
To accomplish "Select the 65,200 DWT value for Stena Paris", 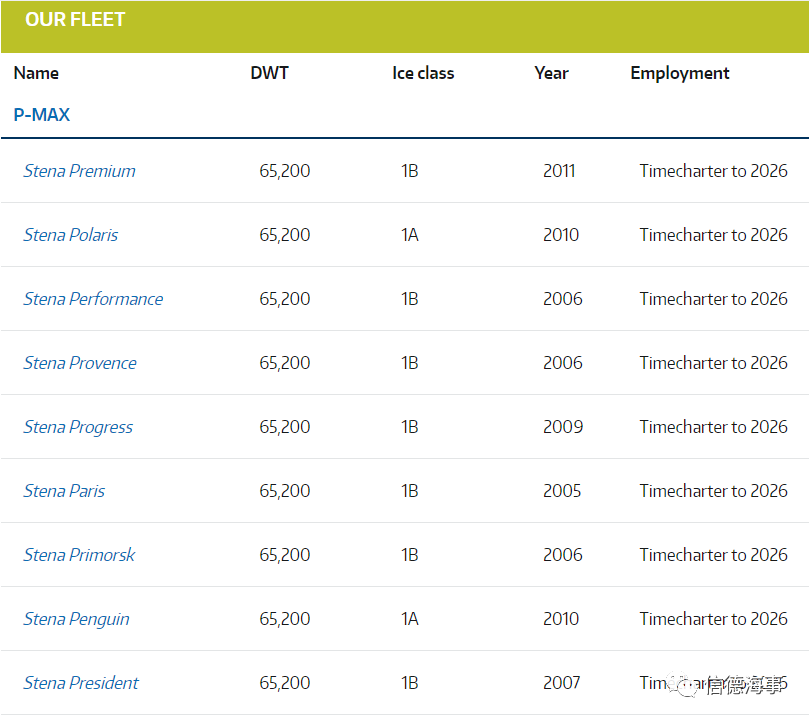I will (x=285, y=491).
